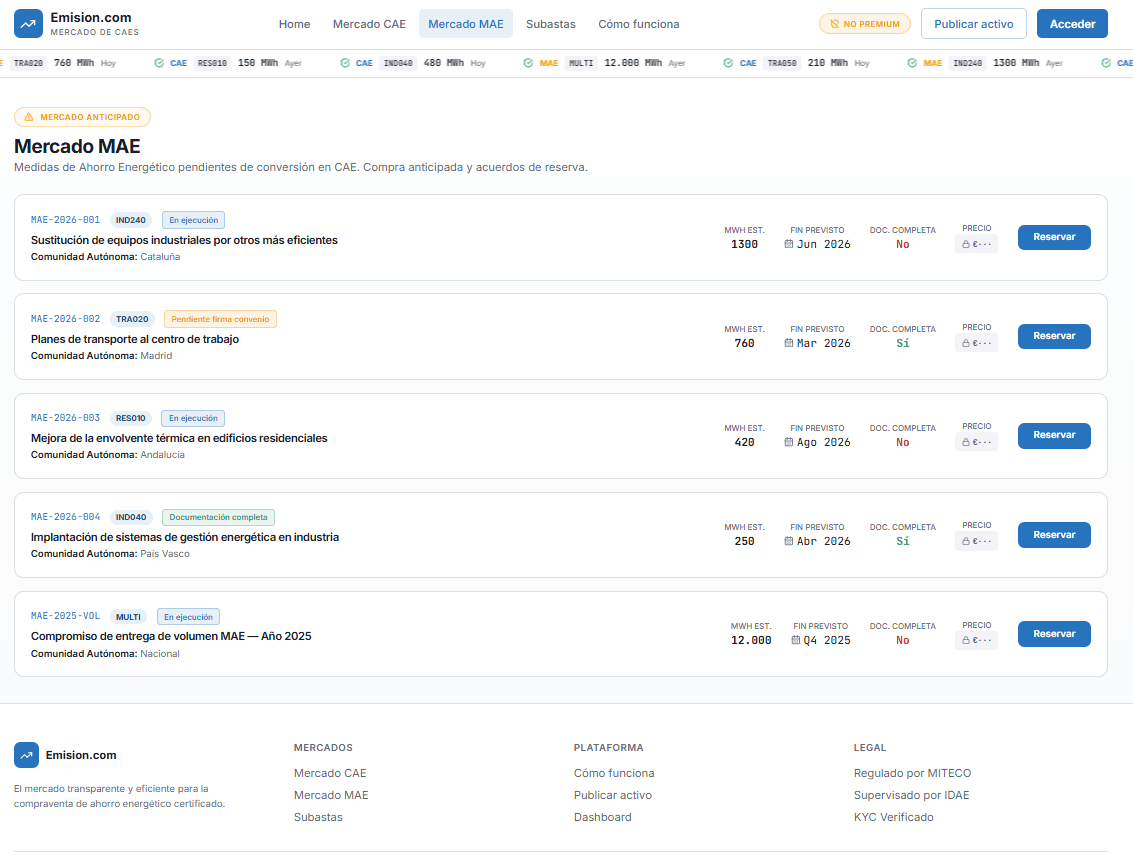Screen dimensions: 1133x860
Task: Open footer link Regulado por MITECO
Action: (x=912, y=773)
